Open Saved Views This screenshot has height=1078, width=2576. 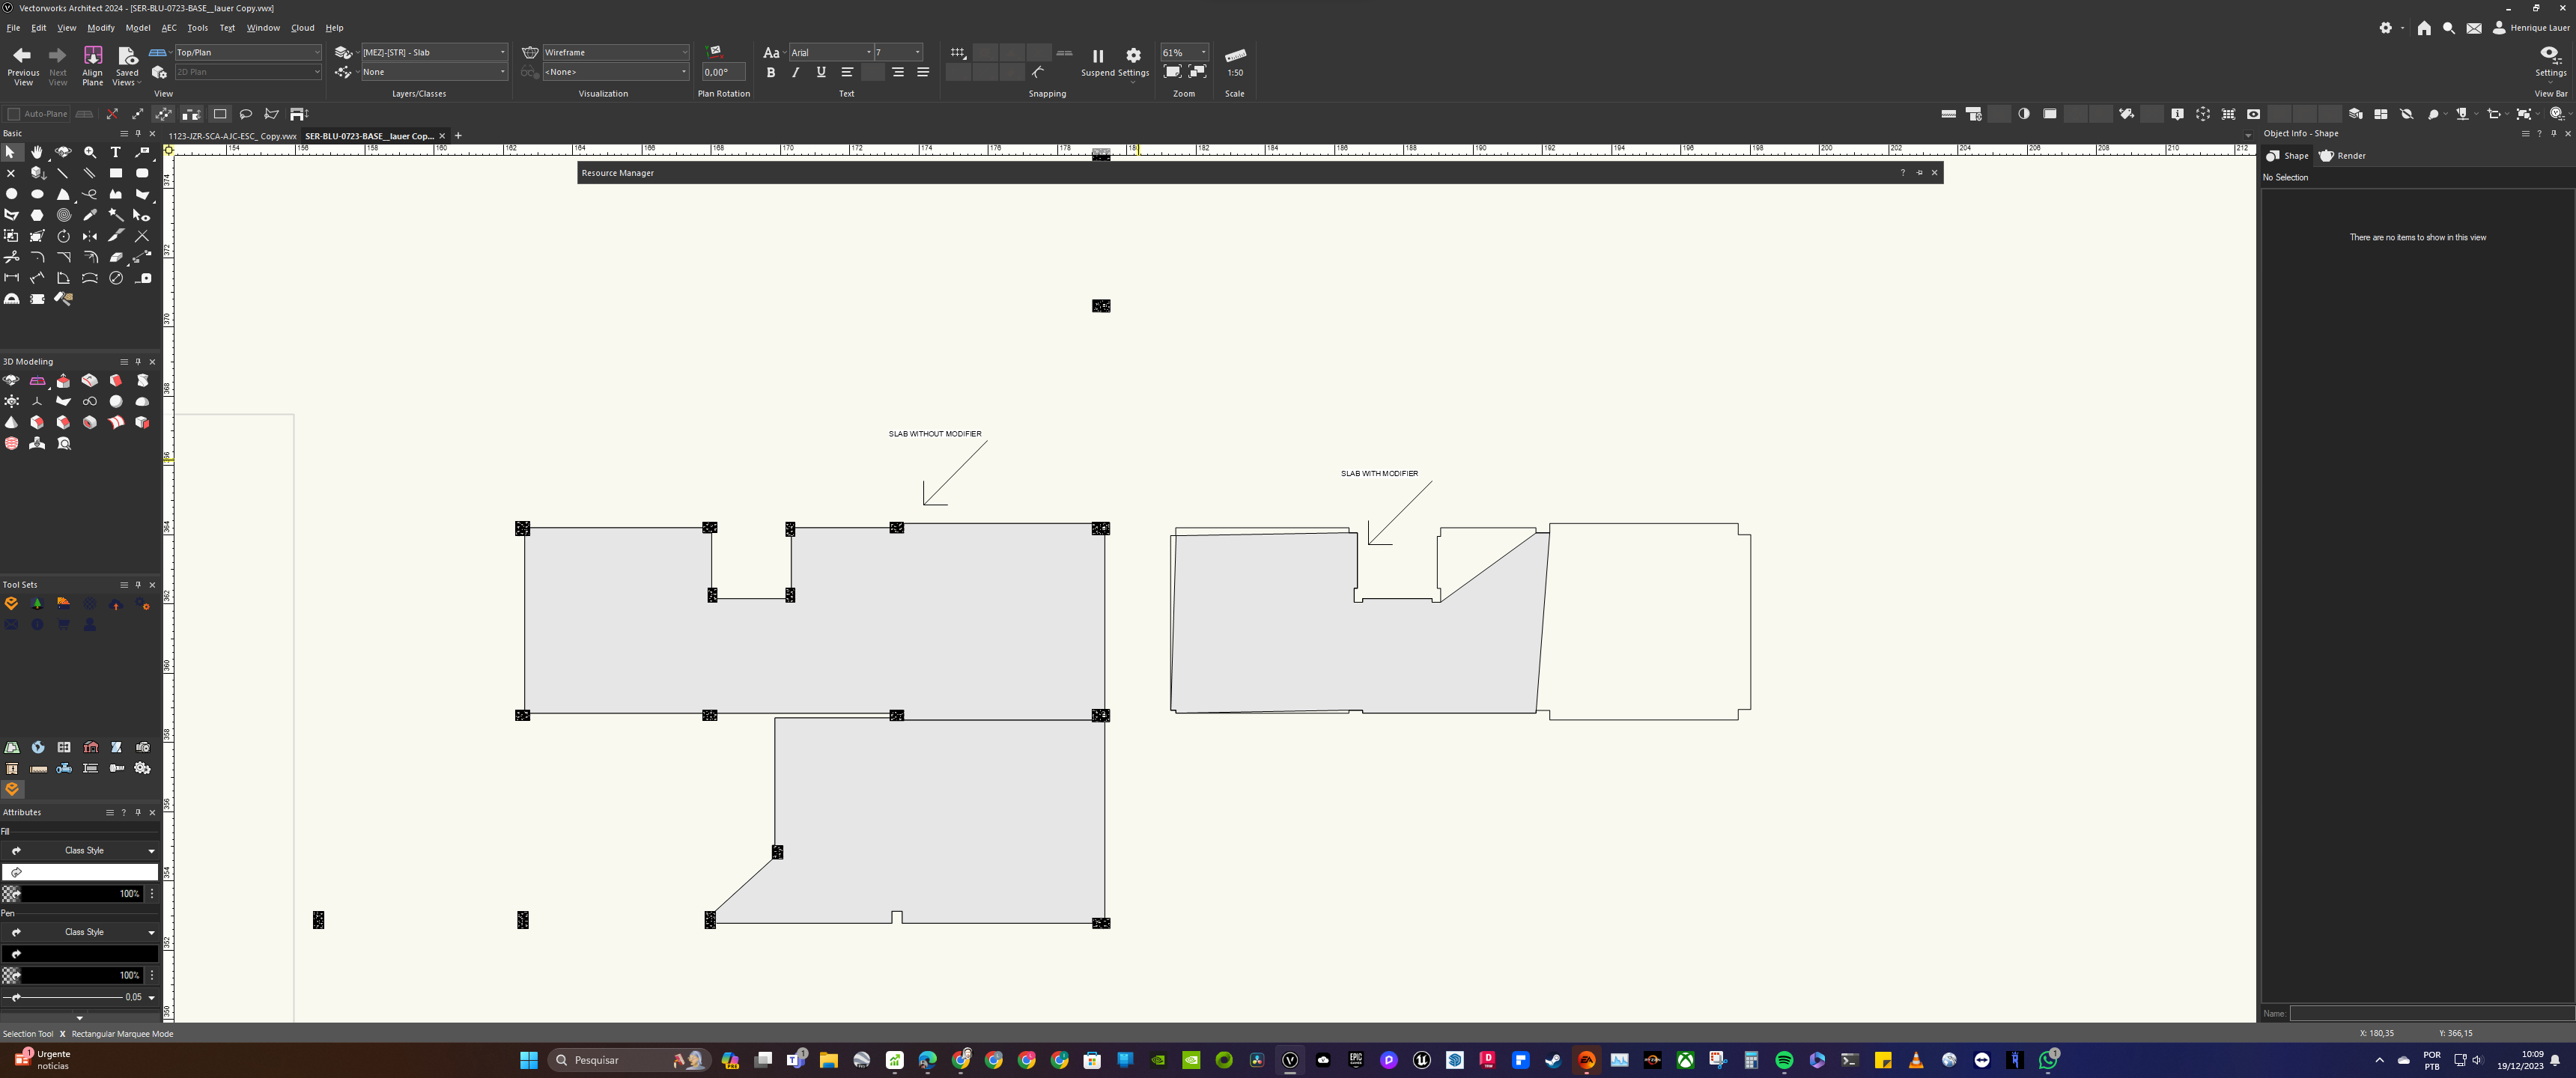(x=126, y=62)
